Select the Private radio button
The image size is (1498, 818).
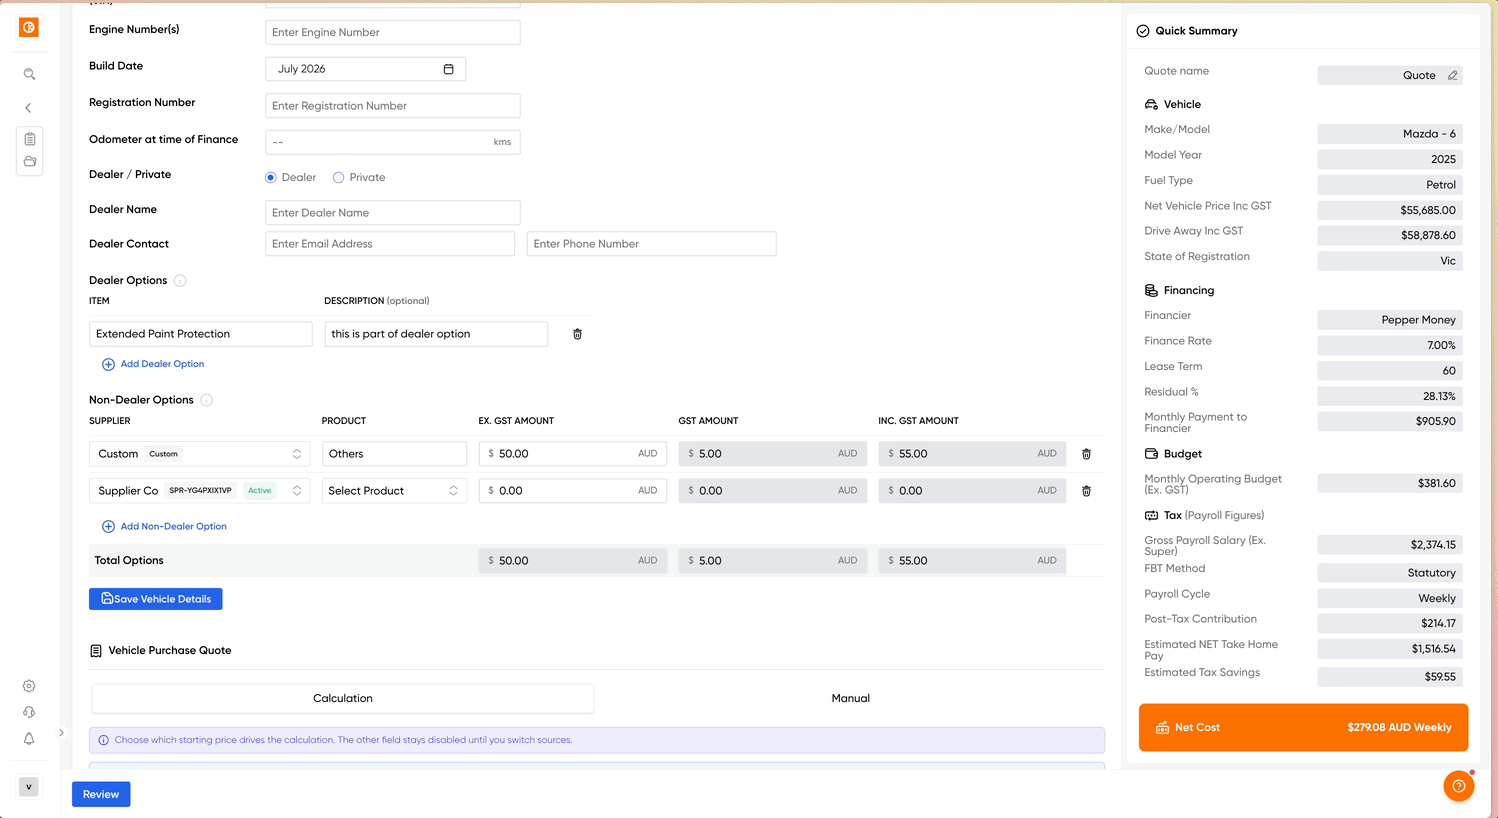(338, 177)
